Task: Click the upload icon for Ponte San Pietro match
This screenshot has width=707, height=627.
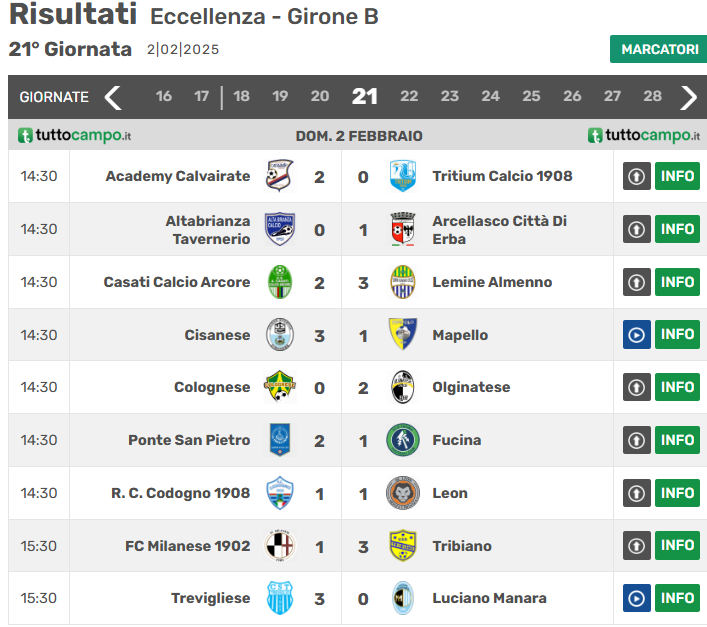Action: click(637, 440)
